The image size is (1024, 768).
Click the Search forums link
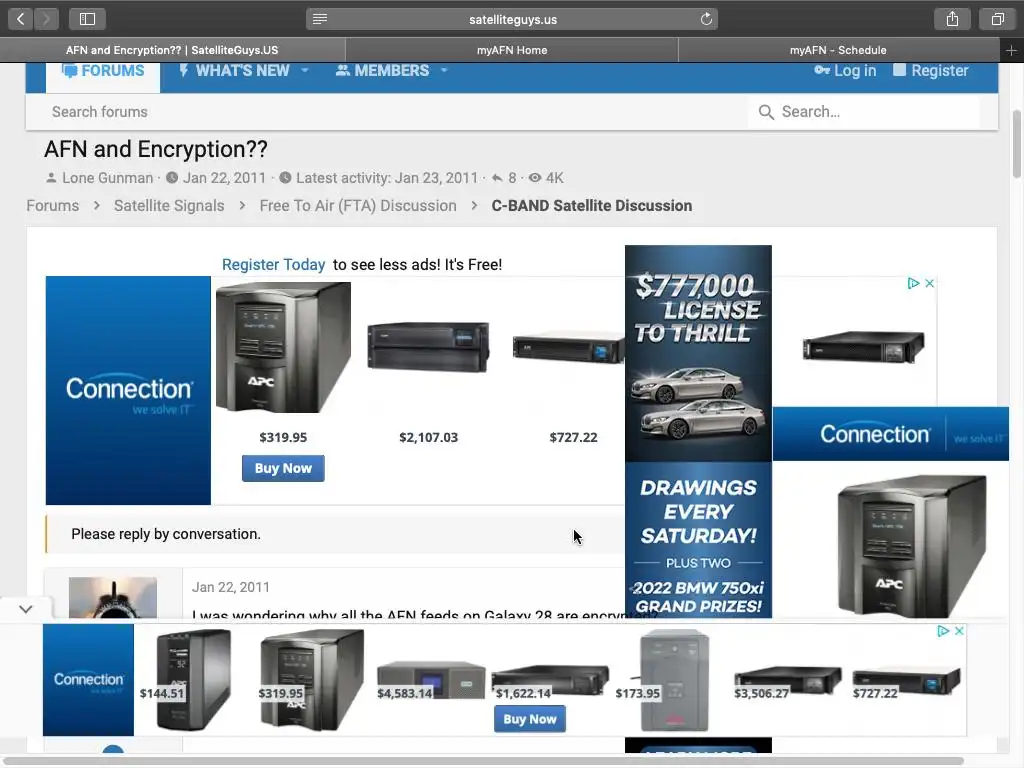(100, 112)
